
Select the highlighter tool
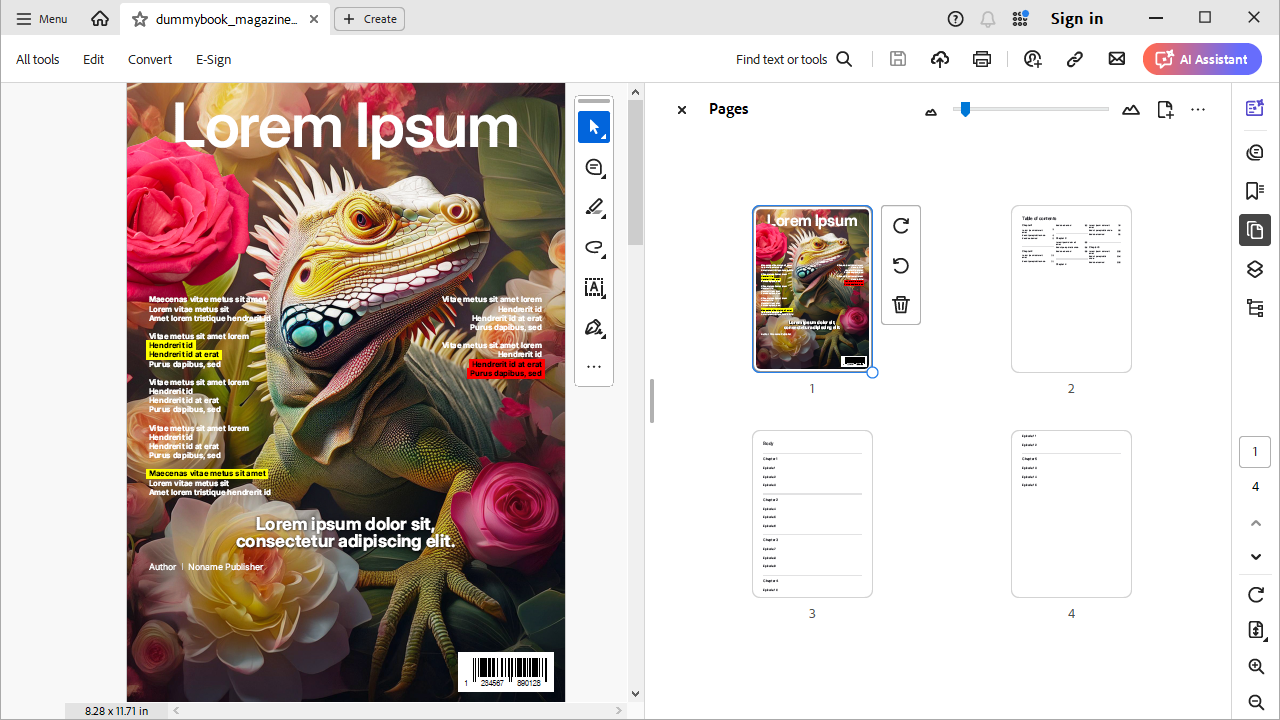click(594, 207)
